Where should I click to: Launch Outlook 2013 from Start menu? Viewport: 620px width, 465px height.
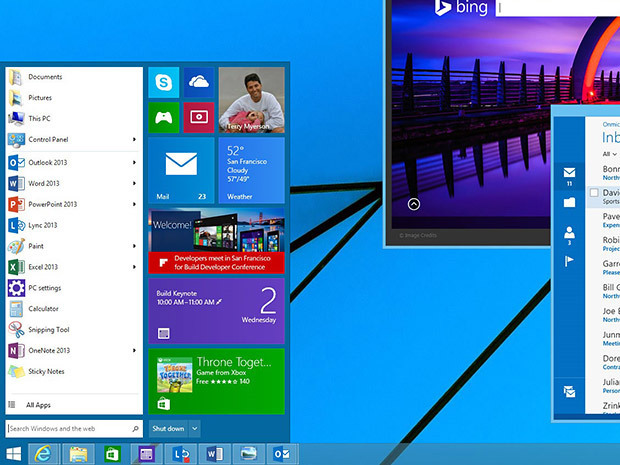tap(74, 163)
